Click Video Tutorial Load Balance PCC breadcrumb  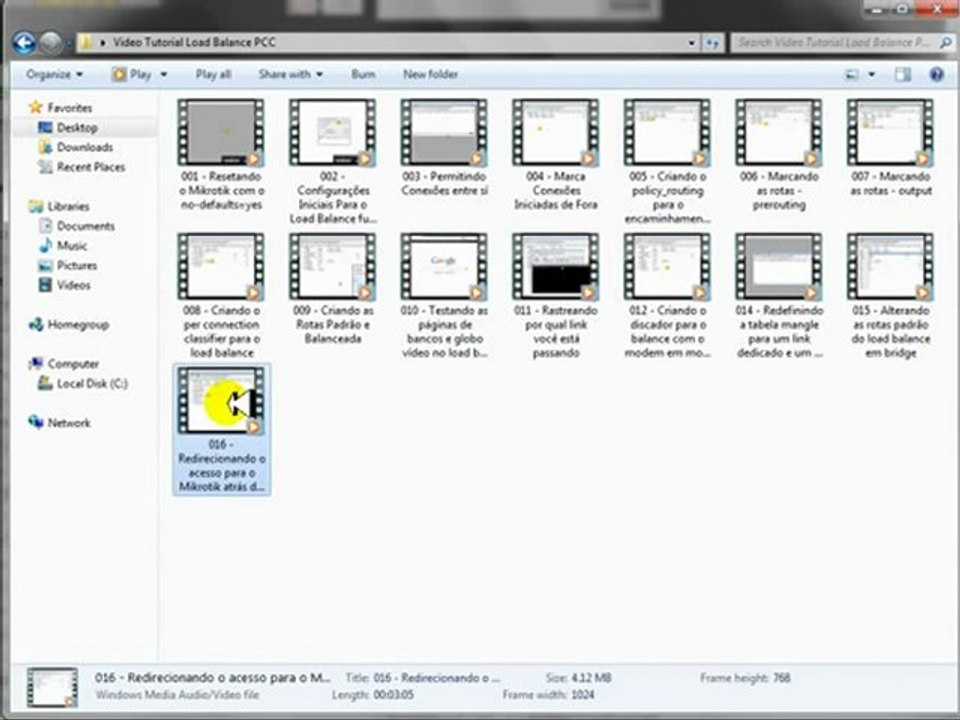click(194, 42)
